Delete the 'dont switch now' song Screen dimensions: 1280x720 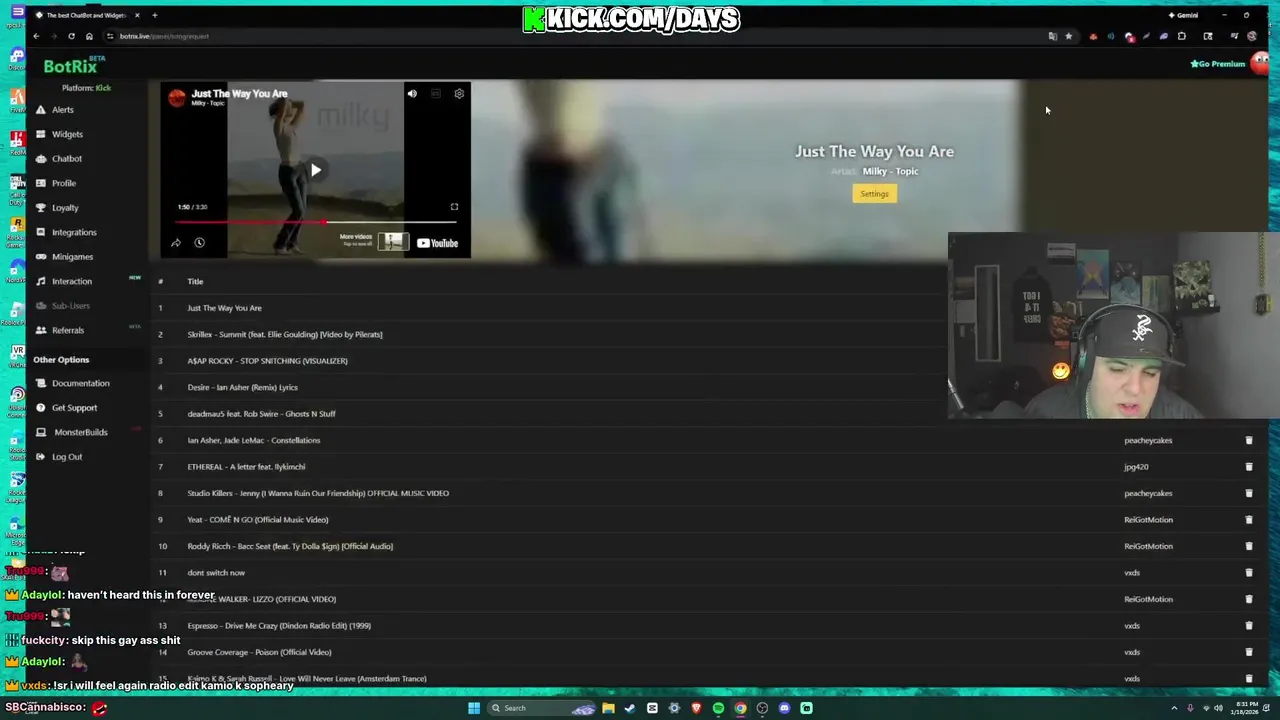pyautogui.click(x=1248, y=573)
